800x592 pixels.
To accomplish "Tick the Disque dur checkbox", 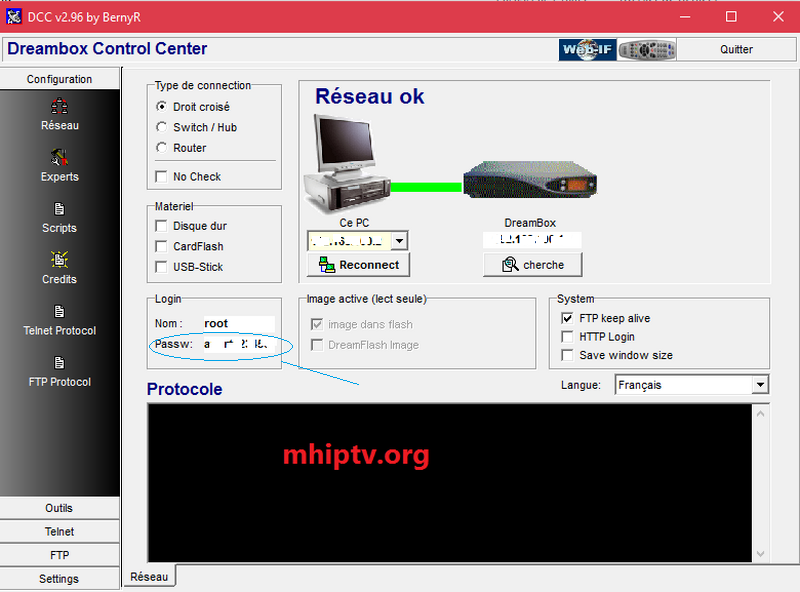I will (x=161, y=226).
